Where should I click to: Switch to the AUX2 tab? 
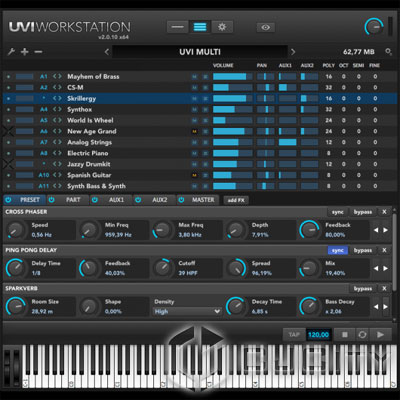(x=159, y=200)
